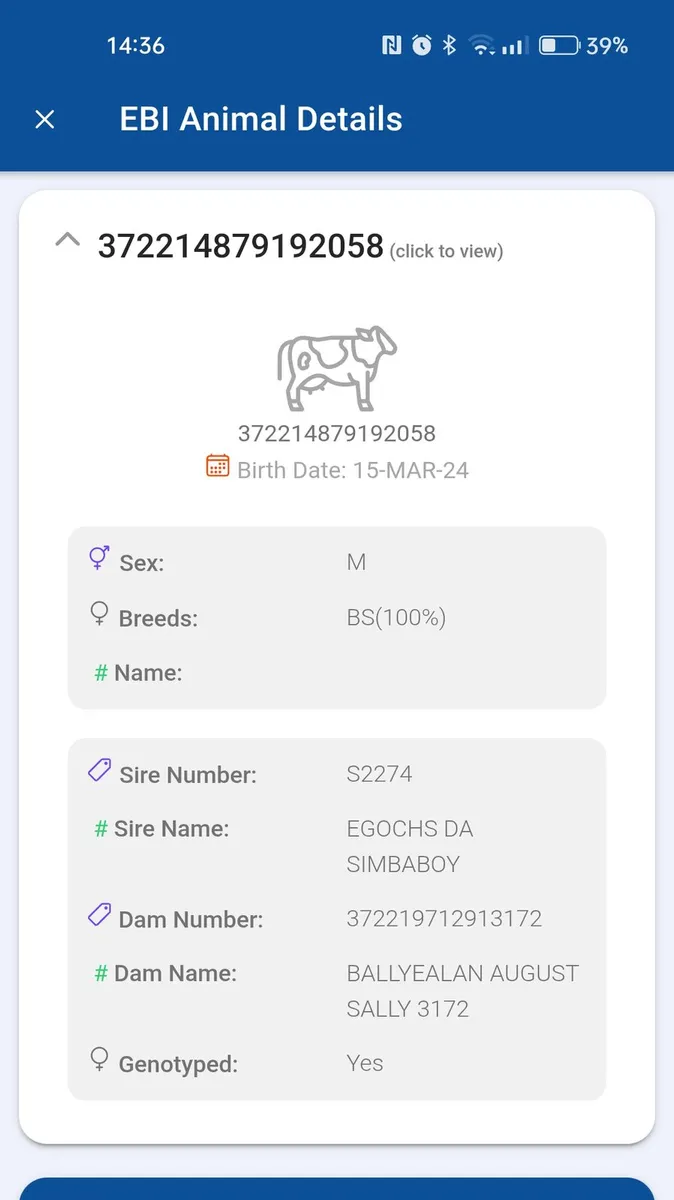Click the hash icon beside Sire Name
Screen dimensions: 674x1200
click(101, 829)
